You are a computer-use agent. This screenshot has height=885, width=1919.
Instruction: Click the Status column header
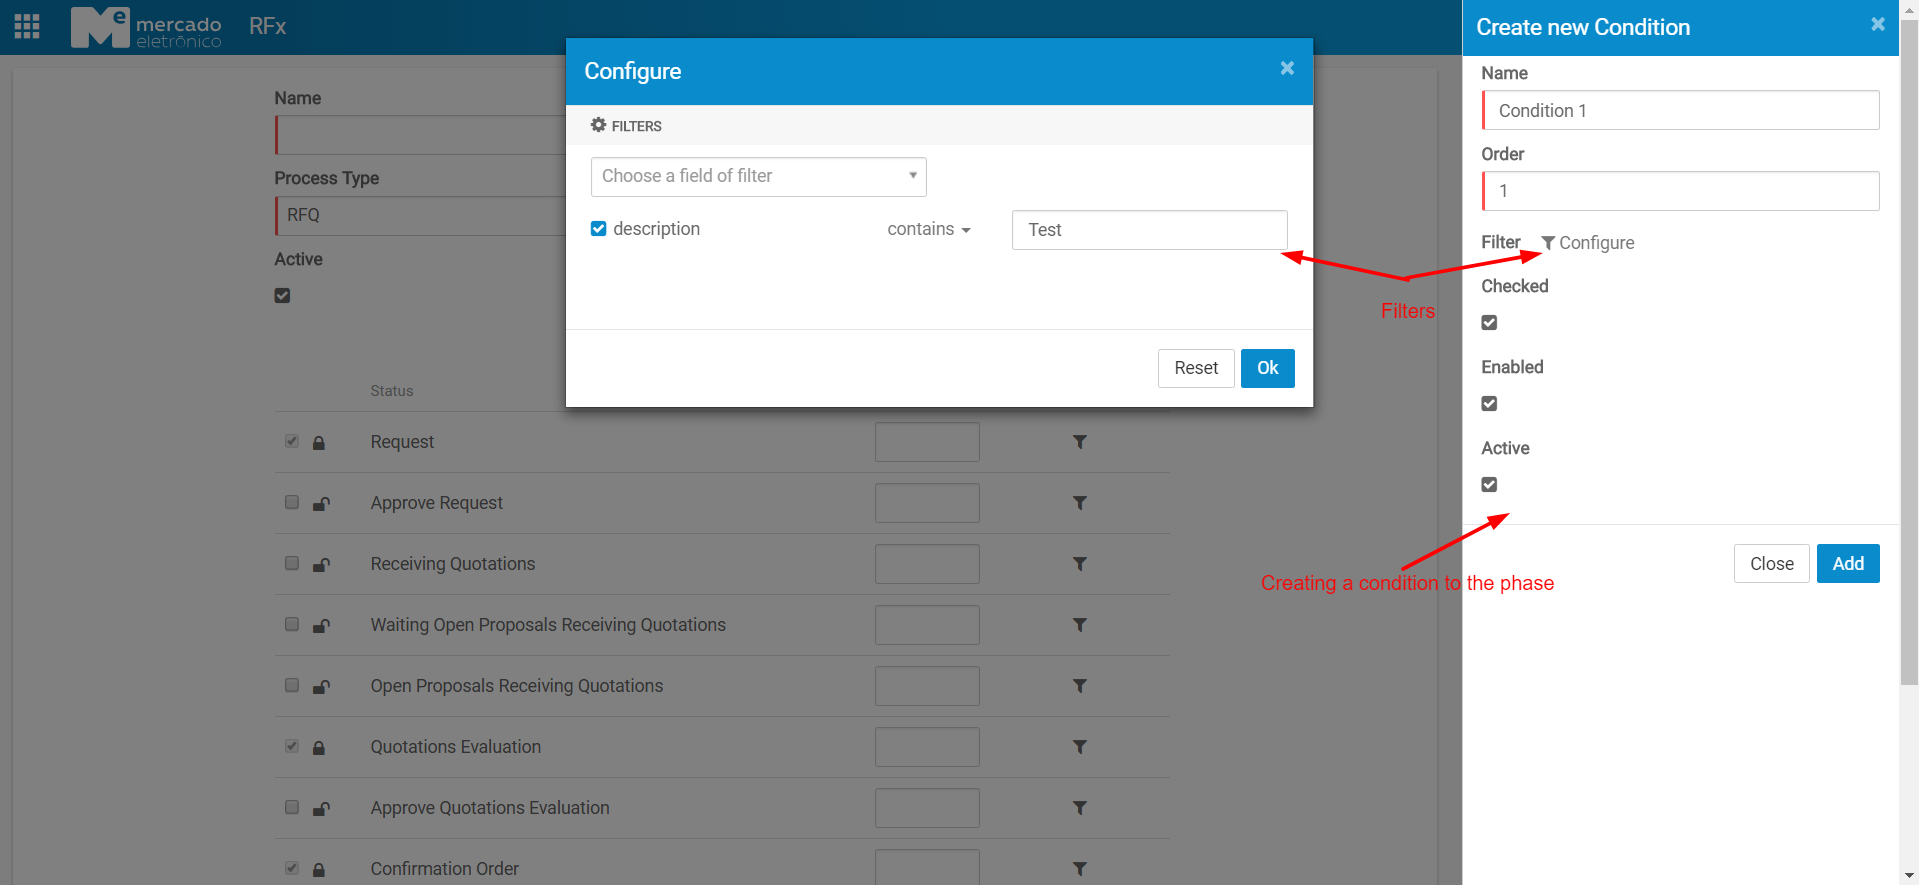[x=392, y=391]
